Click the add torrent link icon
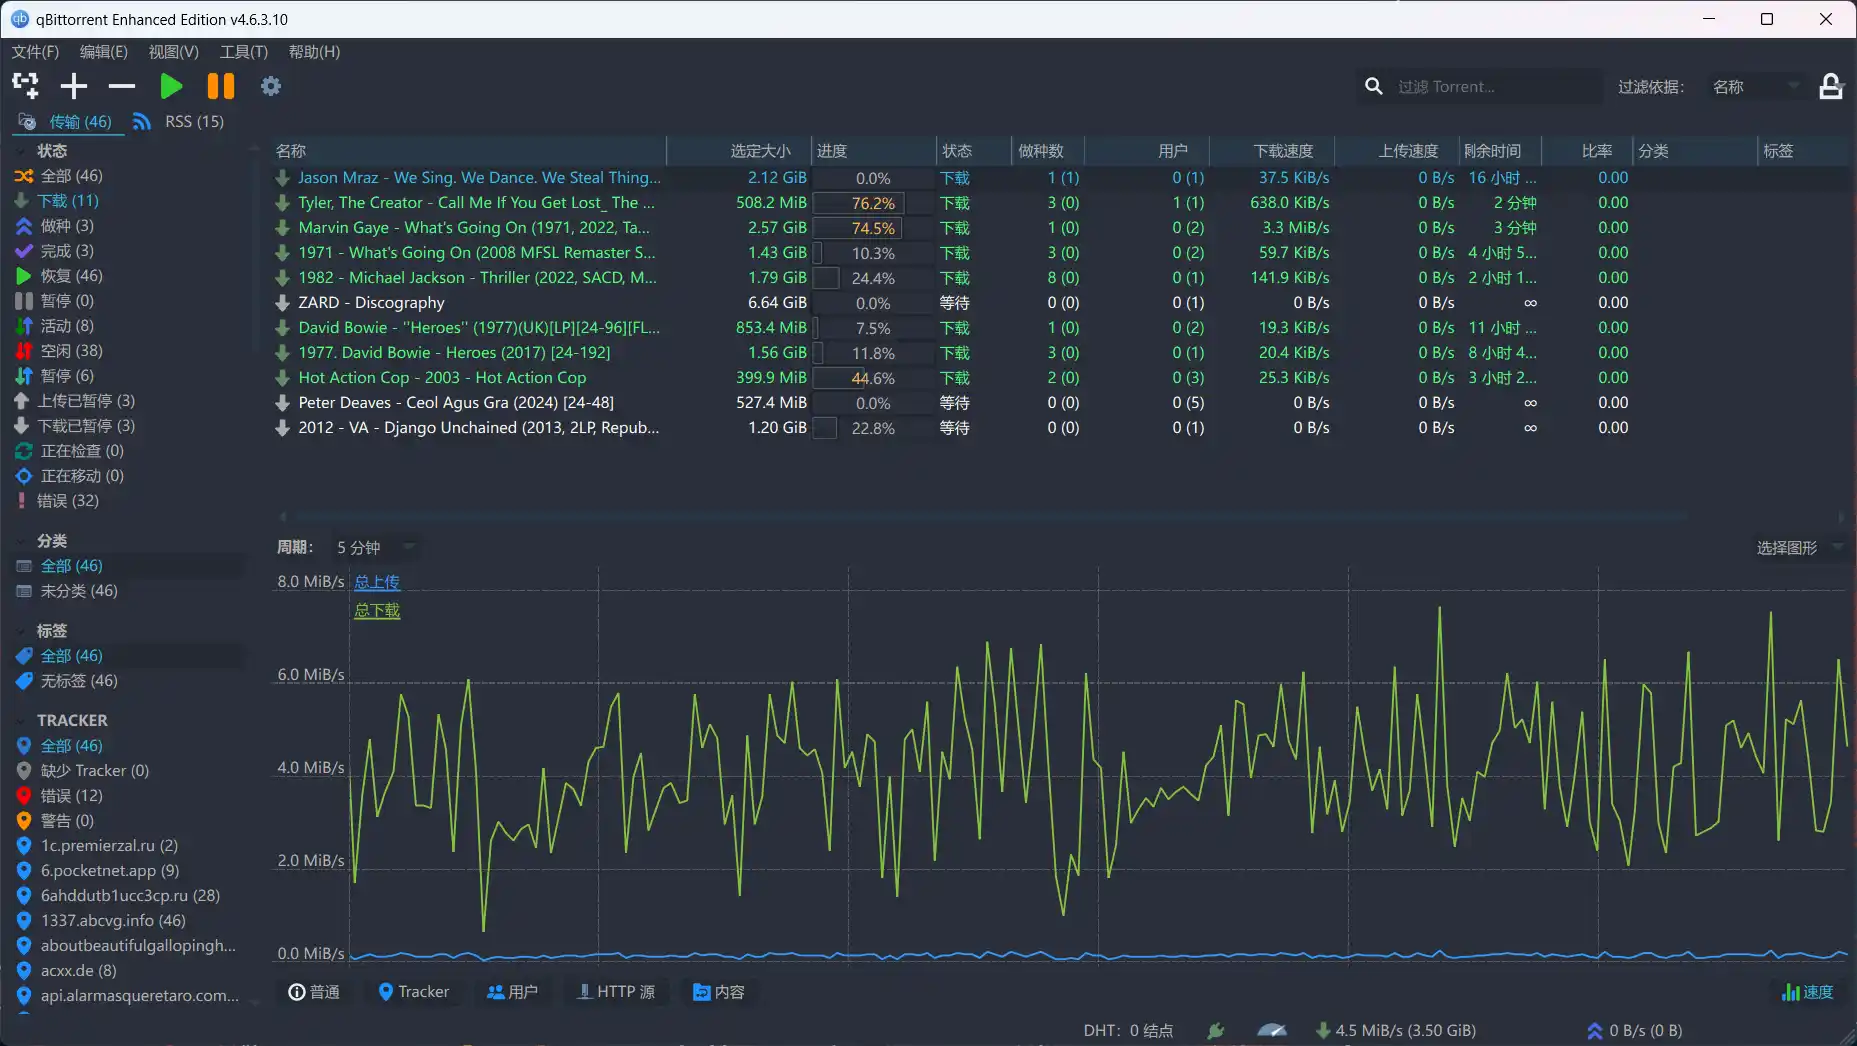This screenshot has width=1857, height=1046. pyautogui.click(x=25, y=86)
